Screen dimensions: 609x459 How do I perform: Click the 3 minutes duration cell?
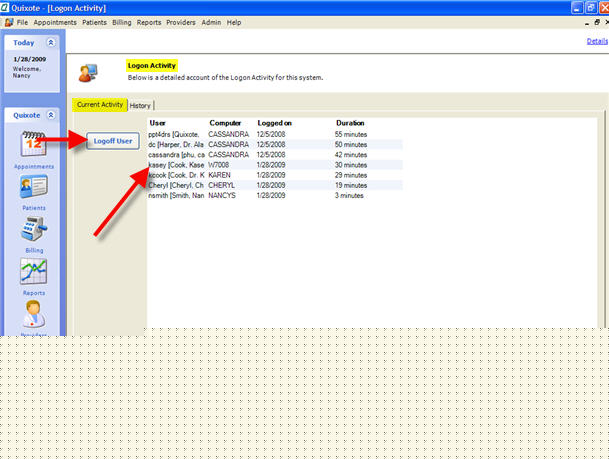pyautogui.click(x=349, y=195)
